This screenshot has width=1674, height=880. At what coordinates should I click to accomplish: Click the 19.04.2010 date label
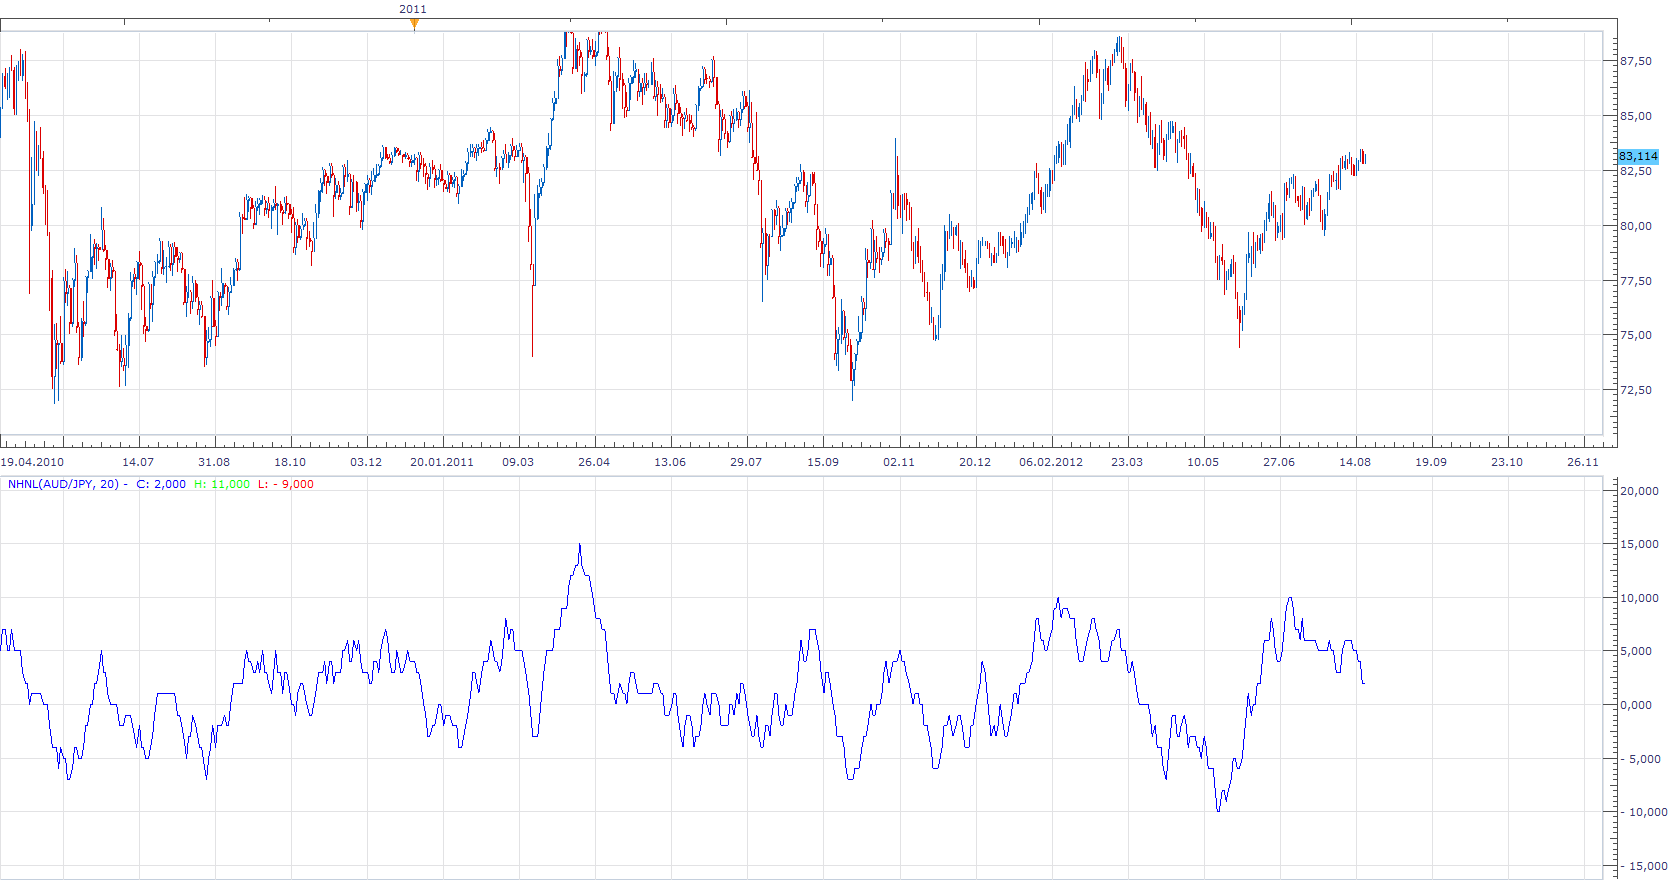click(32, 462)
